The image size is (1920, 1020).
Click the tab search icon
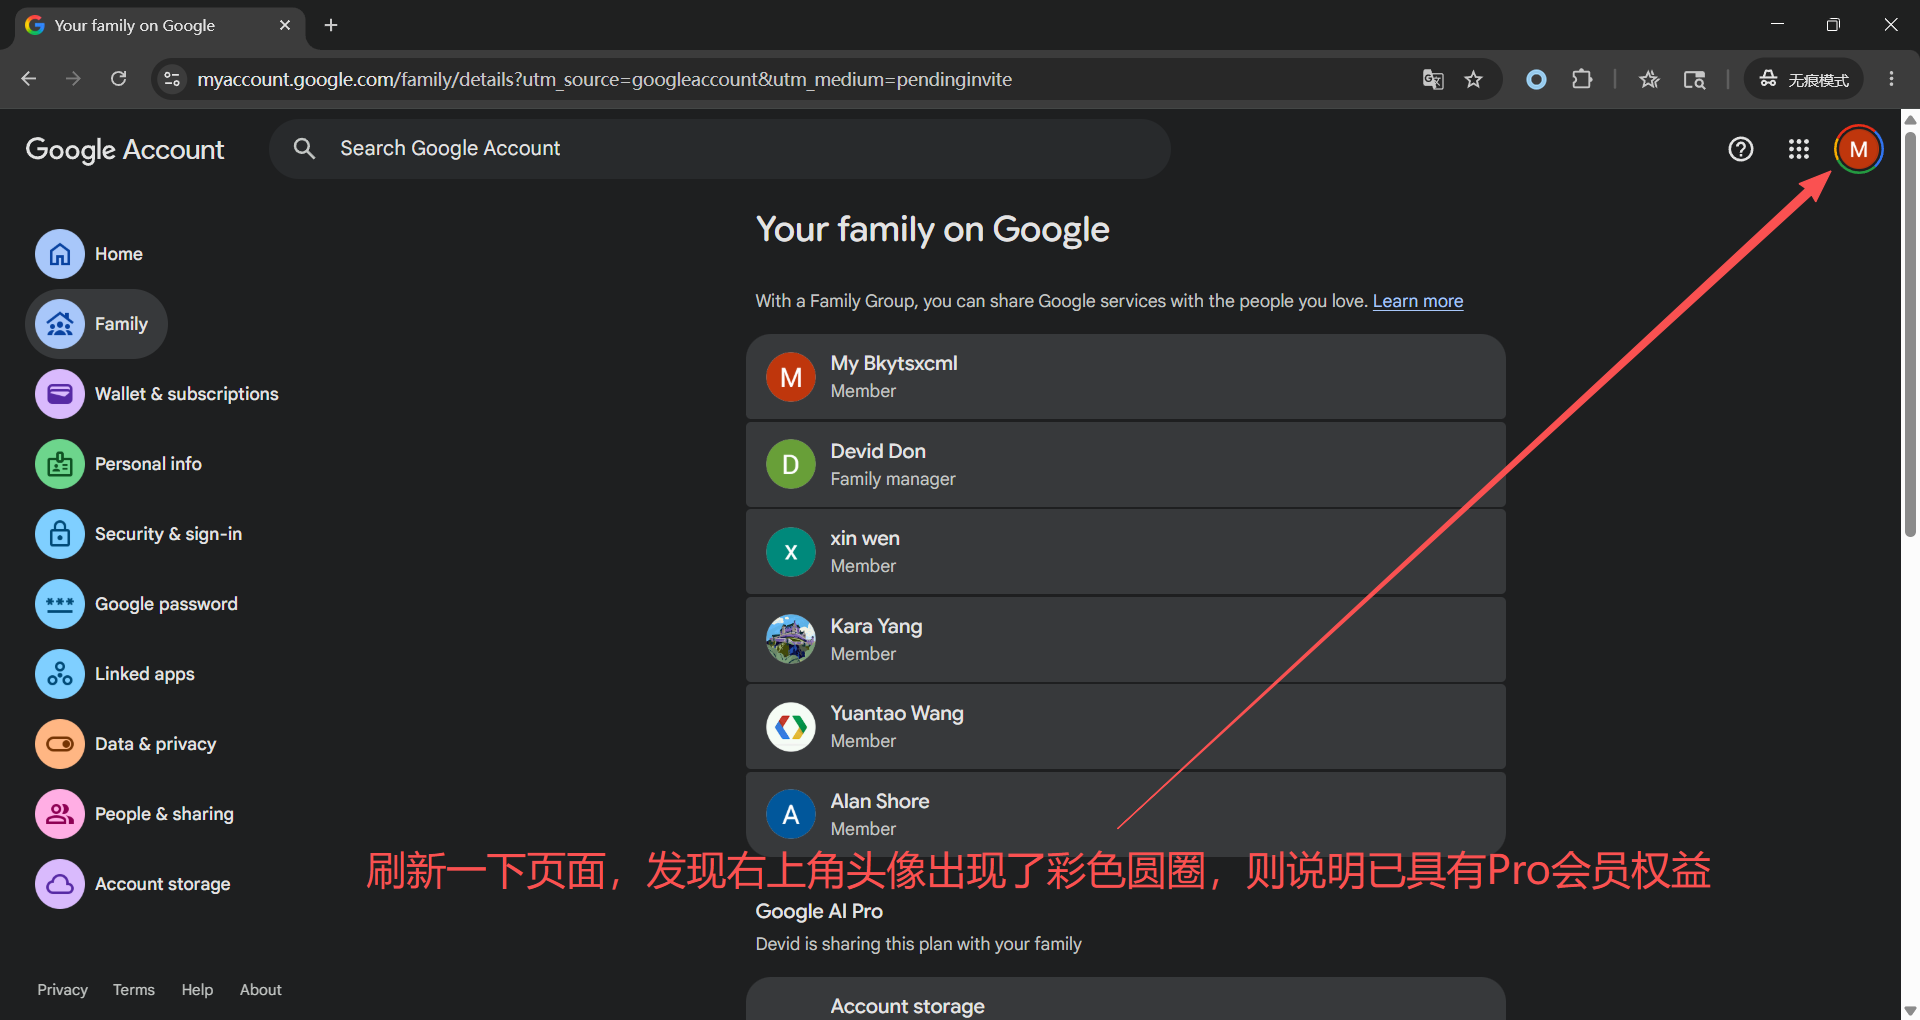1694,79
